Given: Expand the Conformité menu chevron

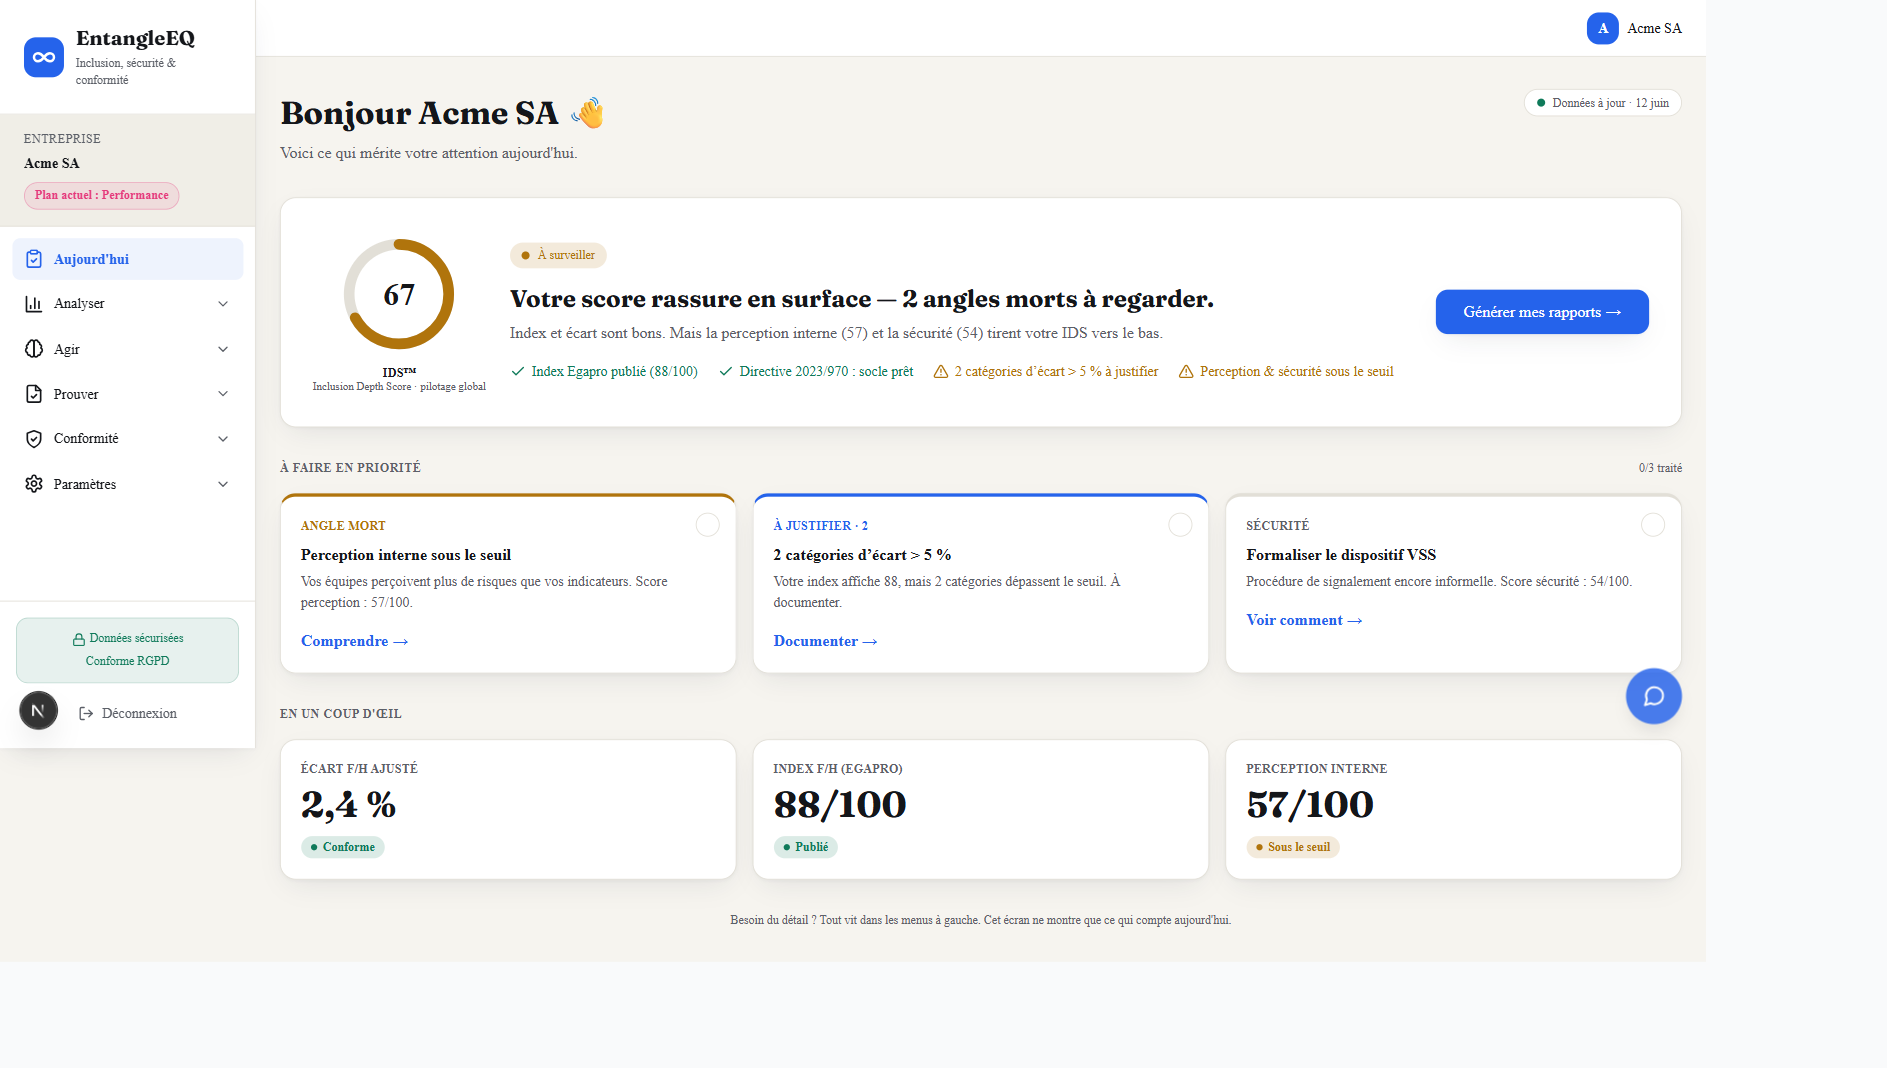Looking at the screenshot, I should click(223, 439).
